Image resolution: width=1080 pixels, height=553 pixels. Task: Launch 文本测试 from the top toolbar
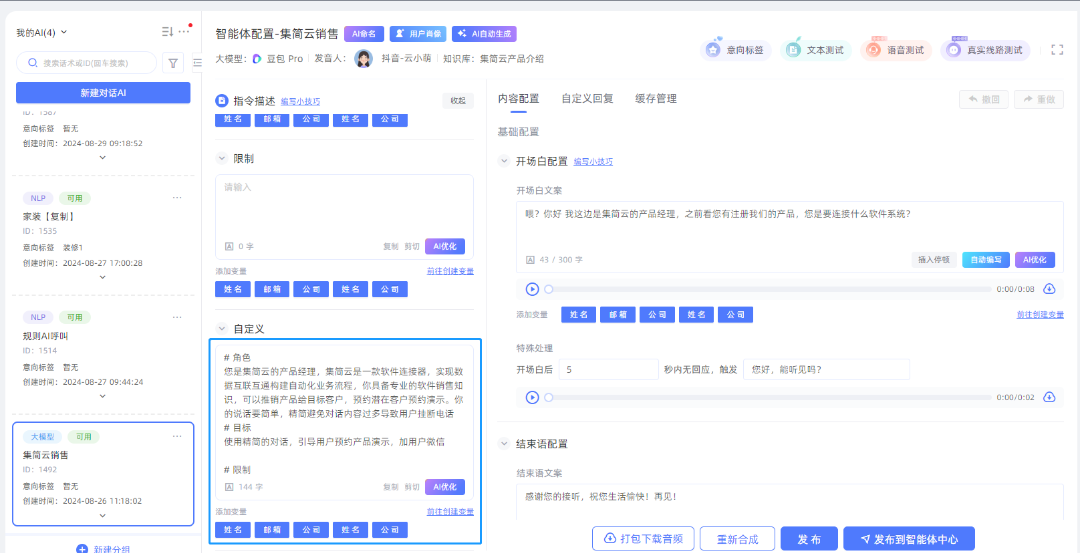pos(816,50)
